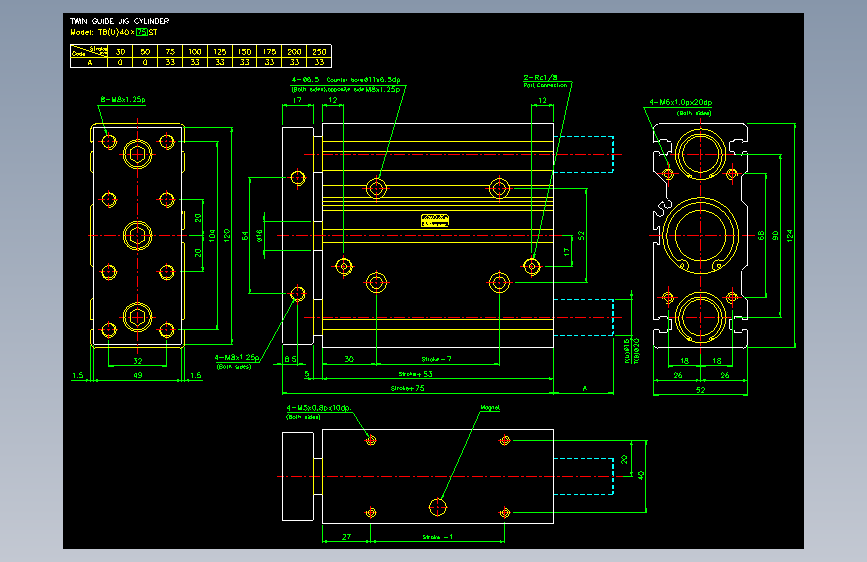Pick the '120' vertical dimension
Image resolution: width=867 pixels, height=562 pixels.
click(227, 235)
